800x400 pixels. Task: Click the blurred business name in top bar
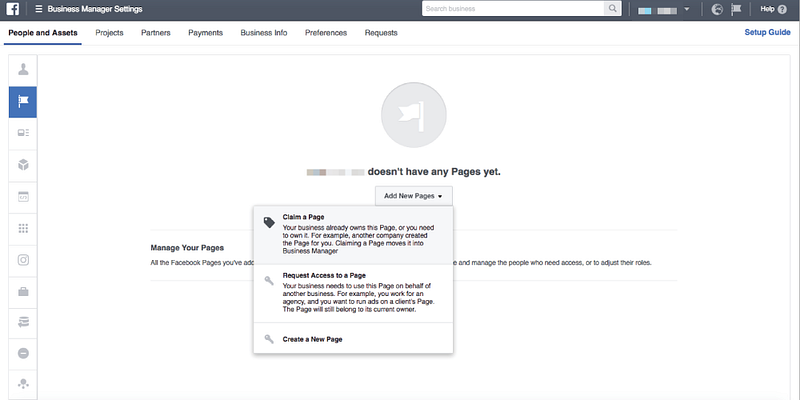pos(658,10)
